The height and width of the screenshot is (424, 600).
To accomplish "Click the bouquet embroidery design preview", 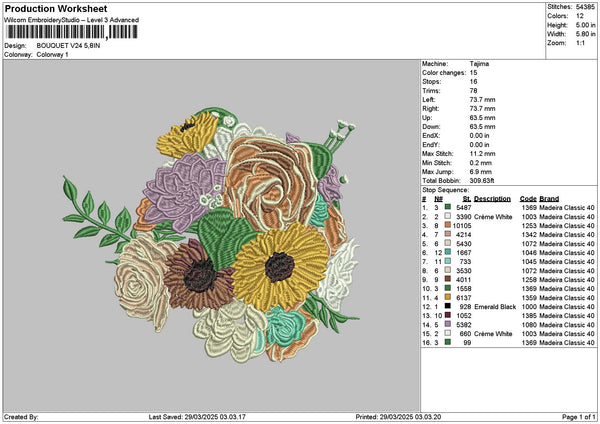I will pos(211,235).
